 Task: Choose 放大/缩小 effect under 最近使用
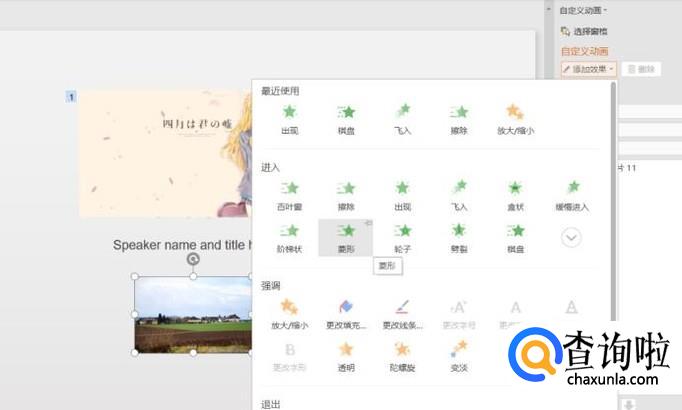pos(515,119)
